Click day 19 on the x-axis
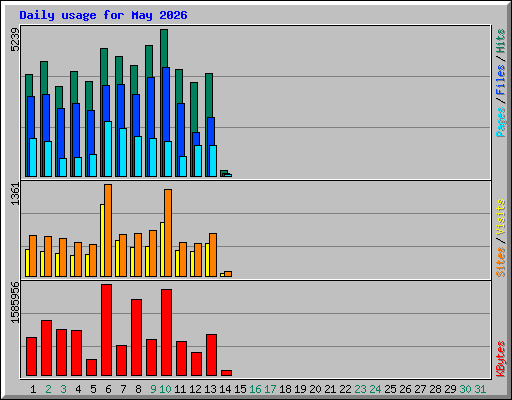The height and width of the screenshot is (400, 512). (x=300, y=389)
